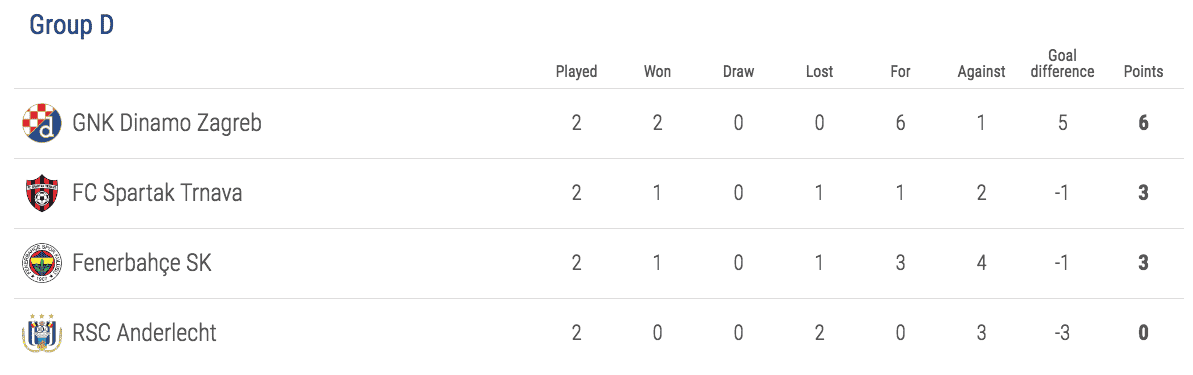Click the For column header
The width and height of the screenshot is (1193, 375).
900,72
